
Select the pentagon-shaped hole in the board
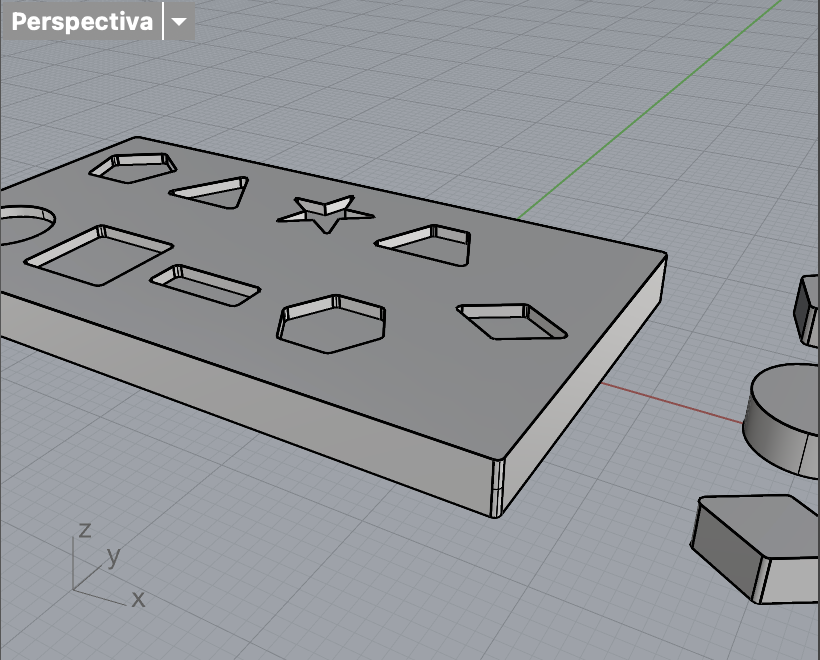[x=133, y=168]
